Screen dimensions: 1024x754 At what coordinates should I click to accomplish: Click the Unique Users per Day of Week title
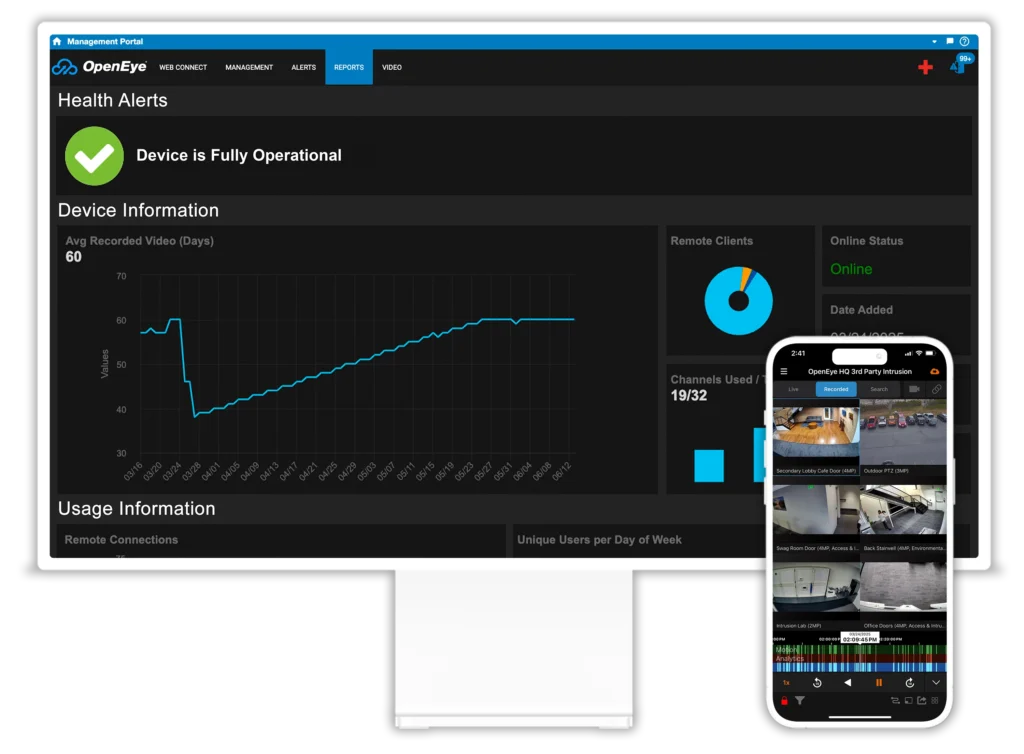point(599,540)
